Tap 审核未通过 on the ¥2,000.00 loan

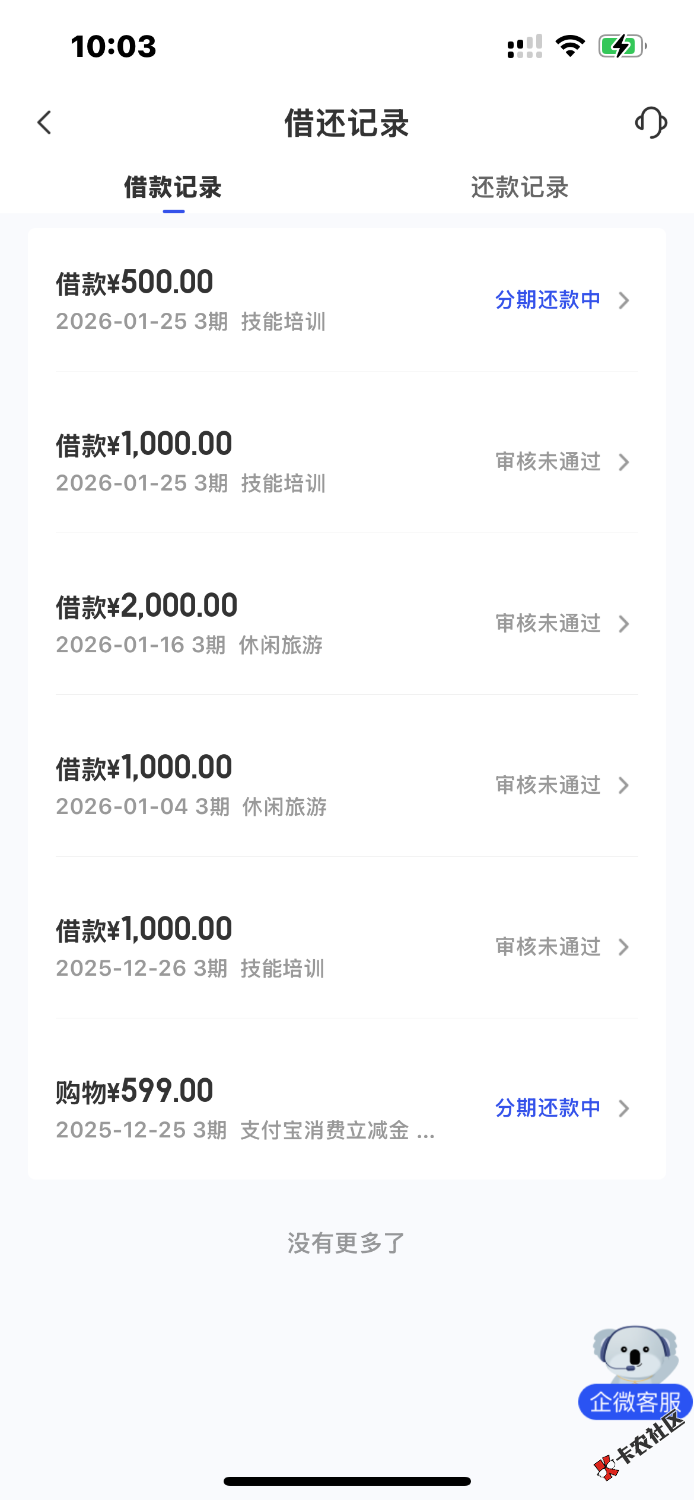tap(548, 624)
